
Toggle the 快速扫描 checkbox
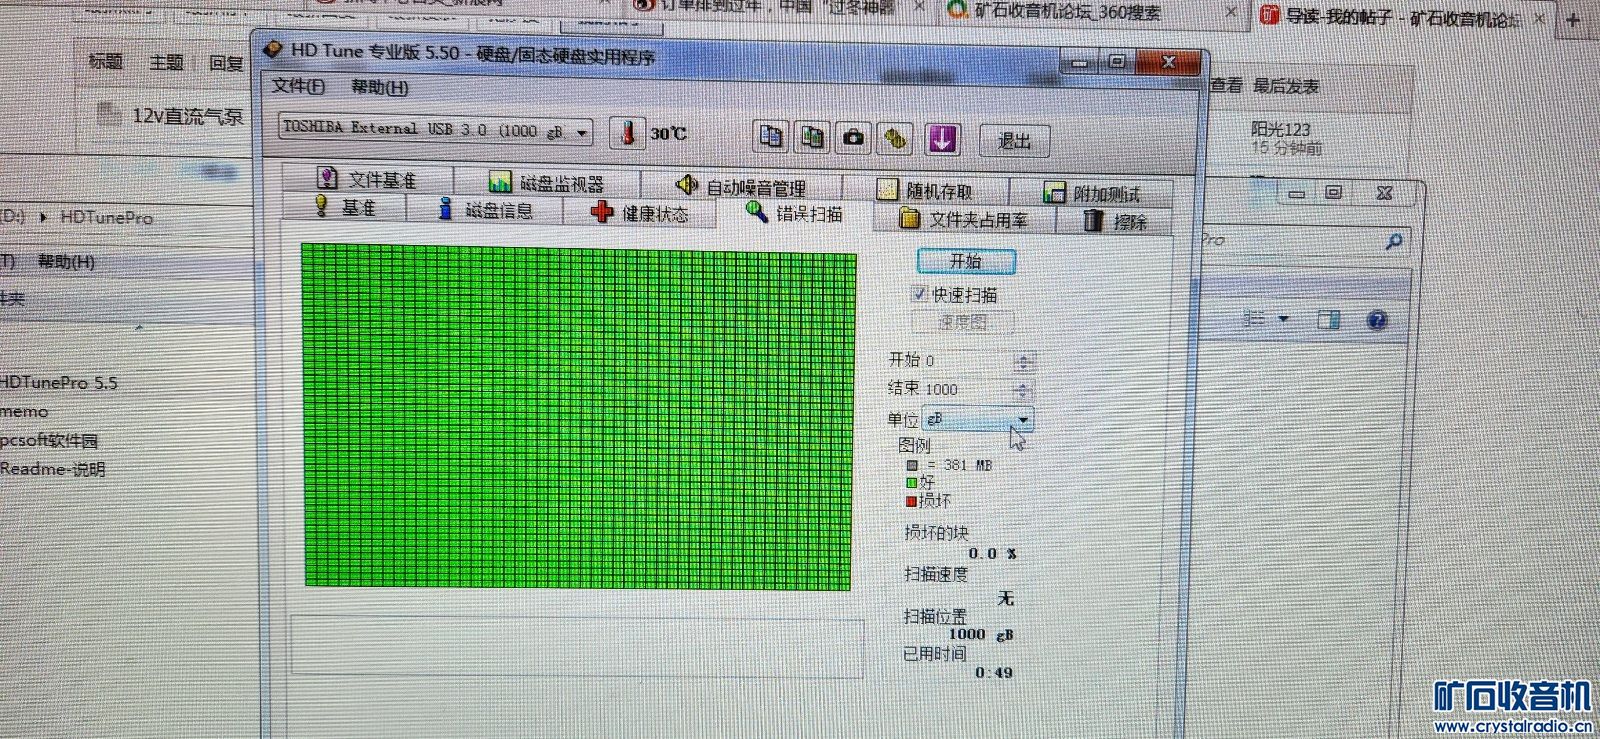919,294
